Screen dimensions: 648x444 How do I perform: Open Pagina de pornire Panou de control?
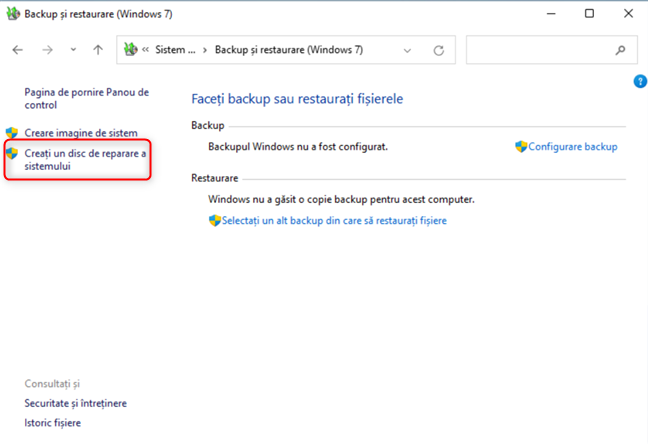86,98
